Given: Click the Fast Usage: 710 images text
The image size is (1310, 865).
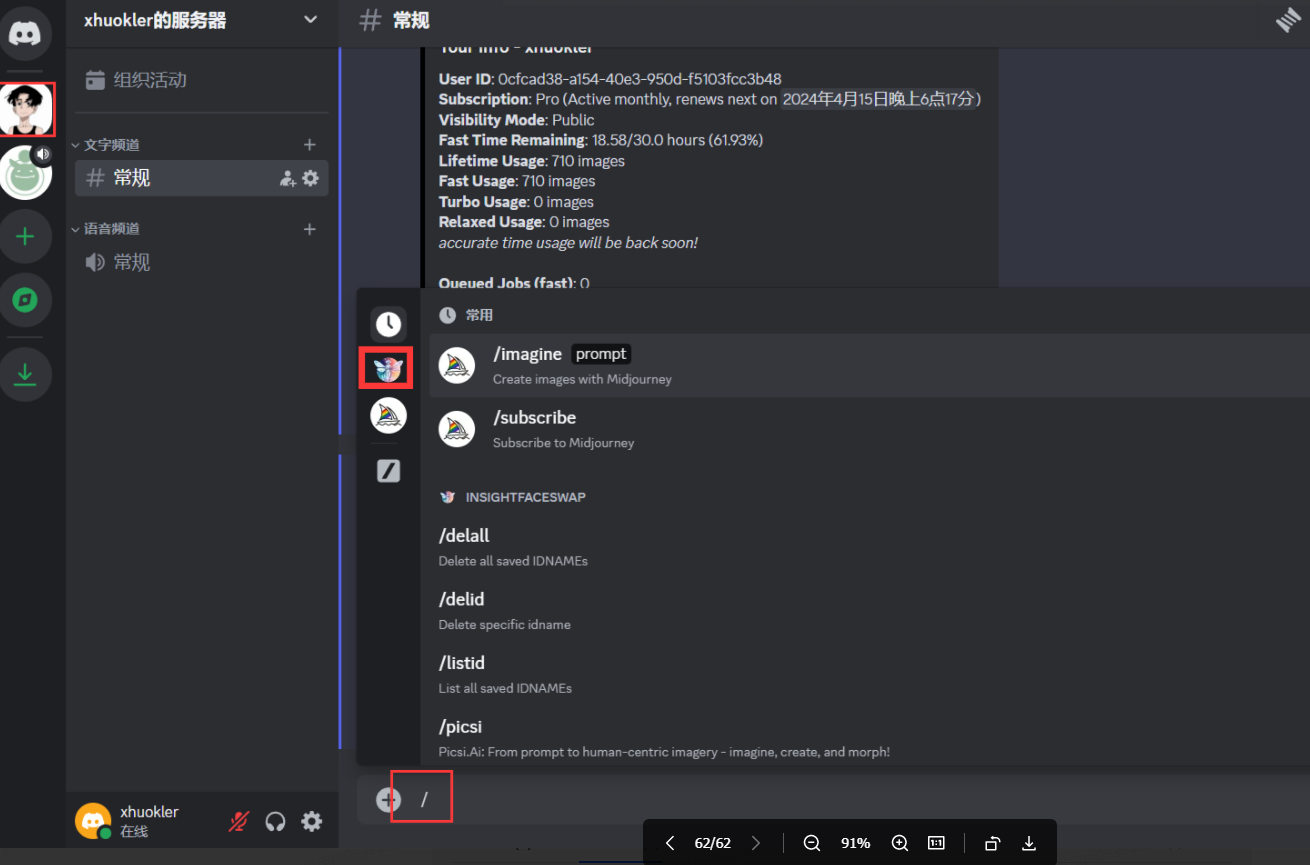Looking at the screenshot, I should 517,181.
